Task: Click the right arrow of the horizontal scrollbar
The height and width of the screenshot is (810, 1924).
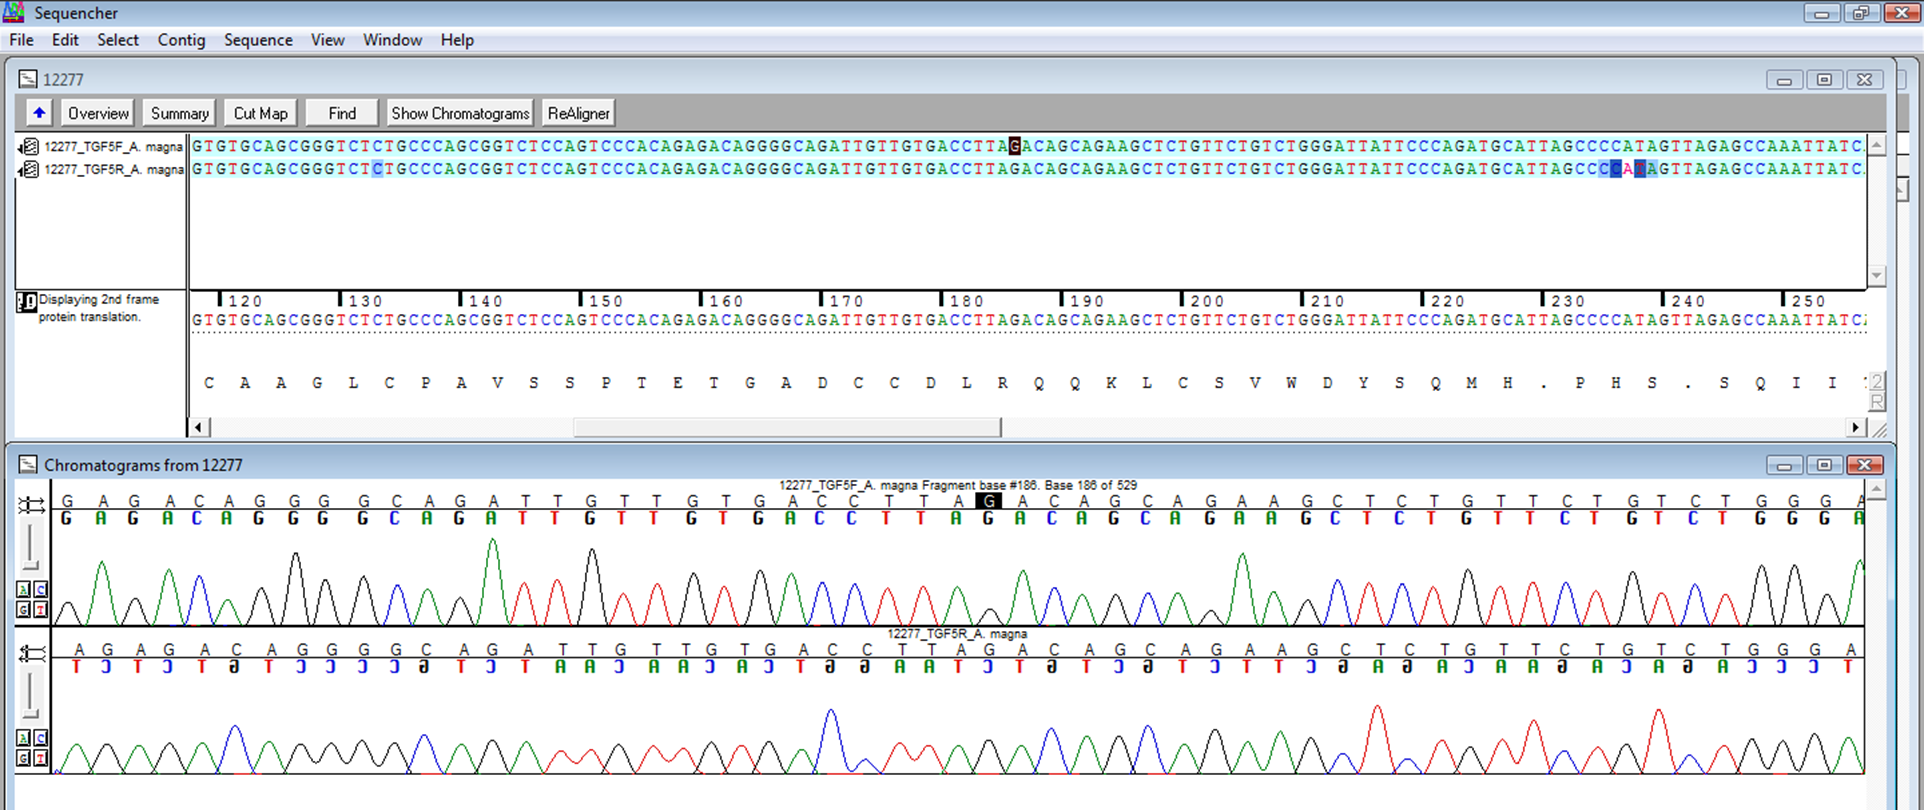Action: [x=1856, y=427]
